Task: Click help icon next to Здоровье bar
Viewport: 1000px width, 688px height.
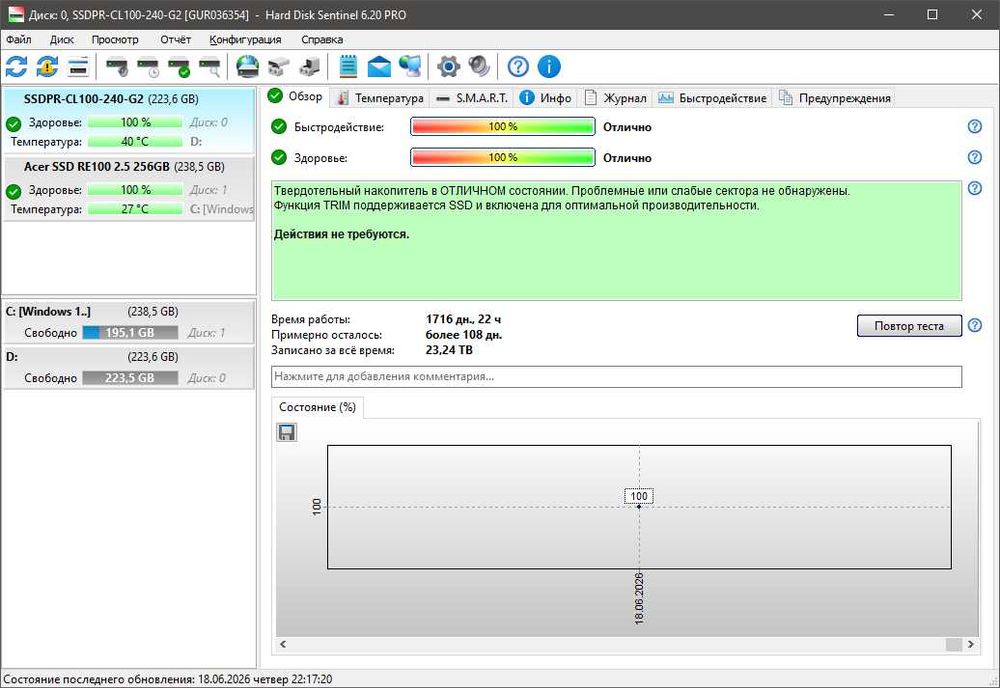Action: click(x=974, y=157)
